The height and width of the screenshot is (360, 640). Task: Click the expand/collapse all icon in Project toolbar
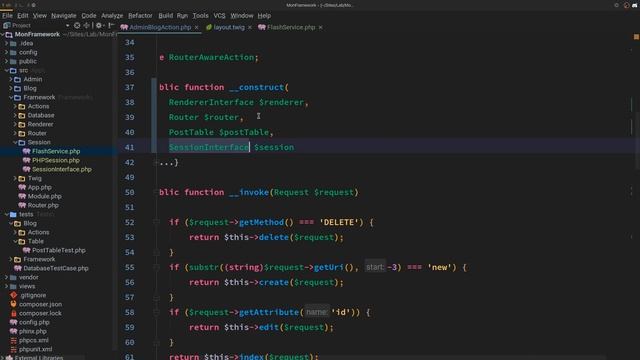(x=87, y=25)
